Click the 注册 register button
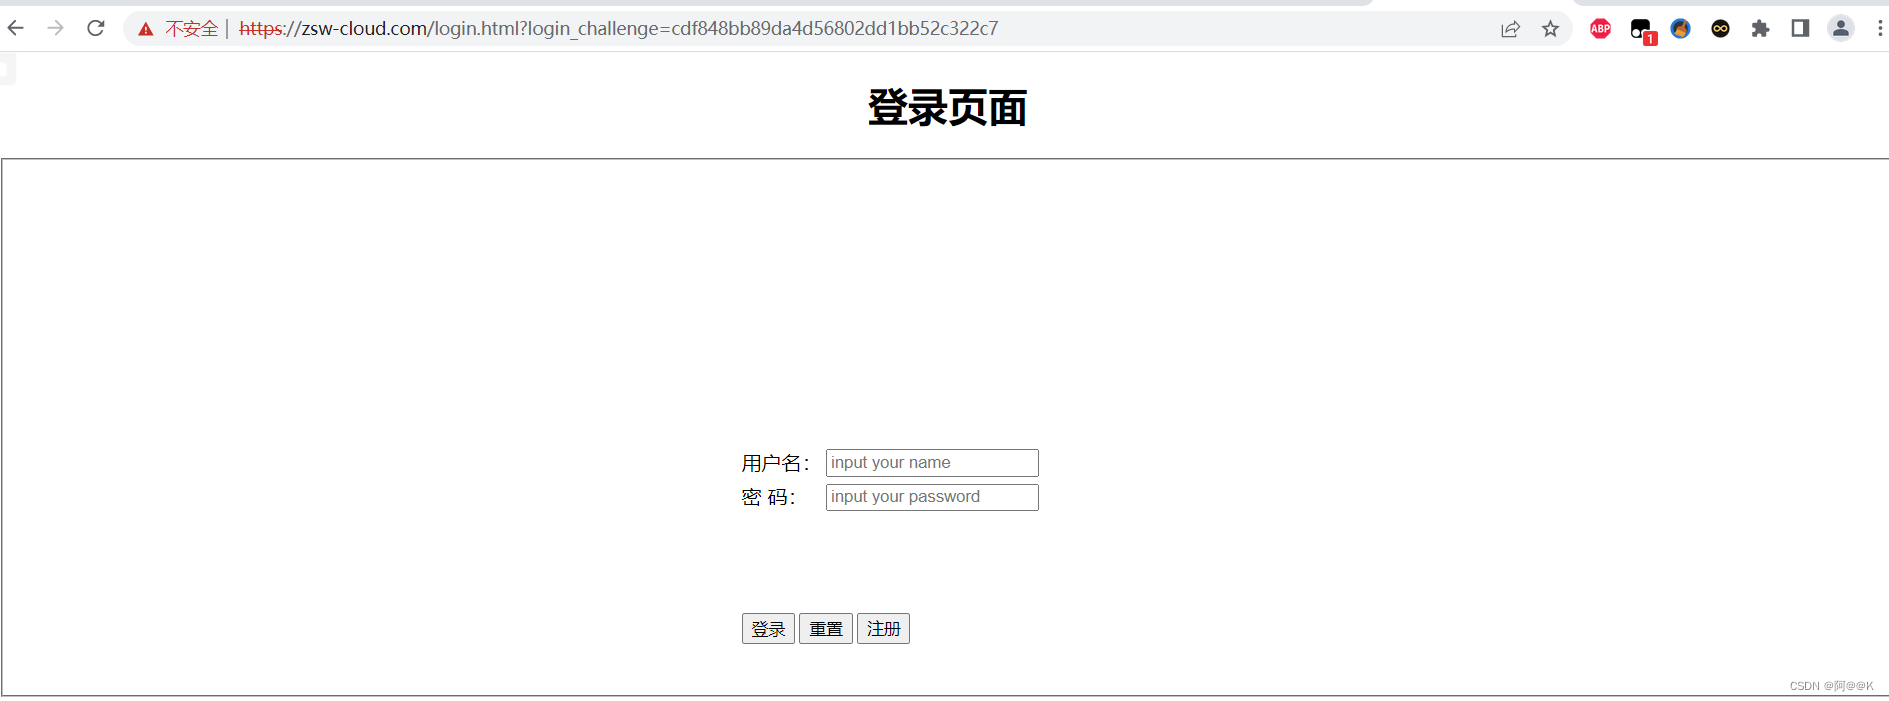The image size is (1889, 701). pos(883,629)
